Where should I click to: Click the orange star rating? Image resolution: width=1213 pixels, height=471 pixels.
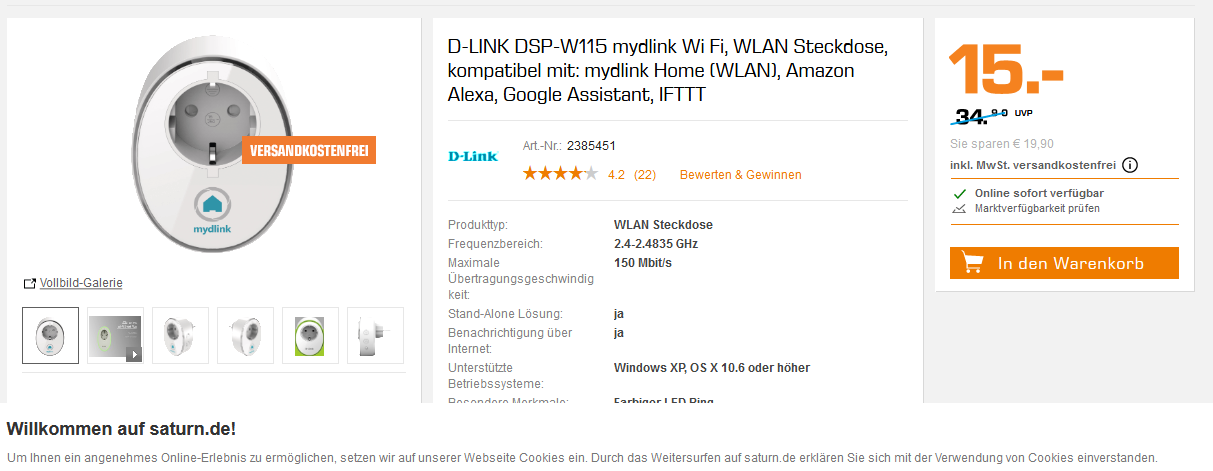(x=560, y=174)
